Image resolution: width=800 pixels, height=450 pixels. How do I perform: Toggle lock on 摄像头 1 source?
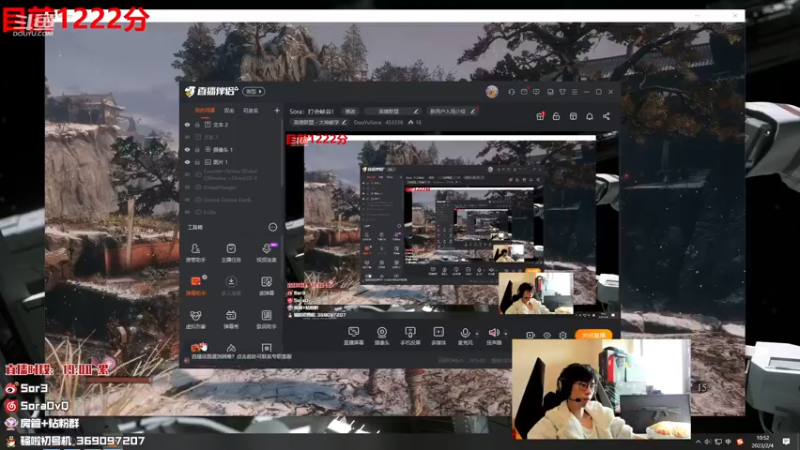click(197, 150)
